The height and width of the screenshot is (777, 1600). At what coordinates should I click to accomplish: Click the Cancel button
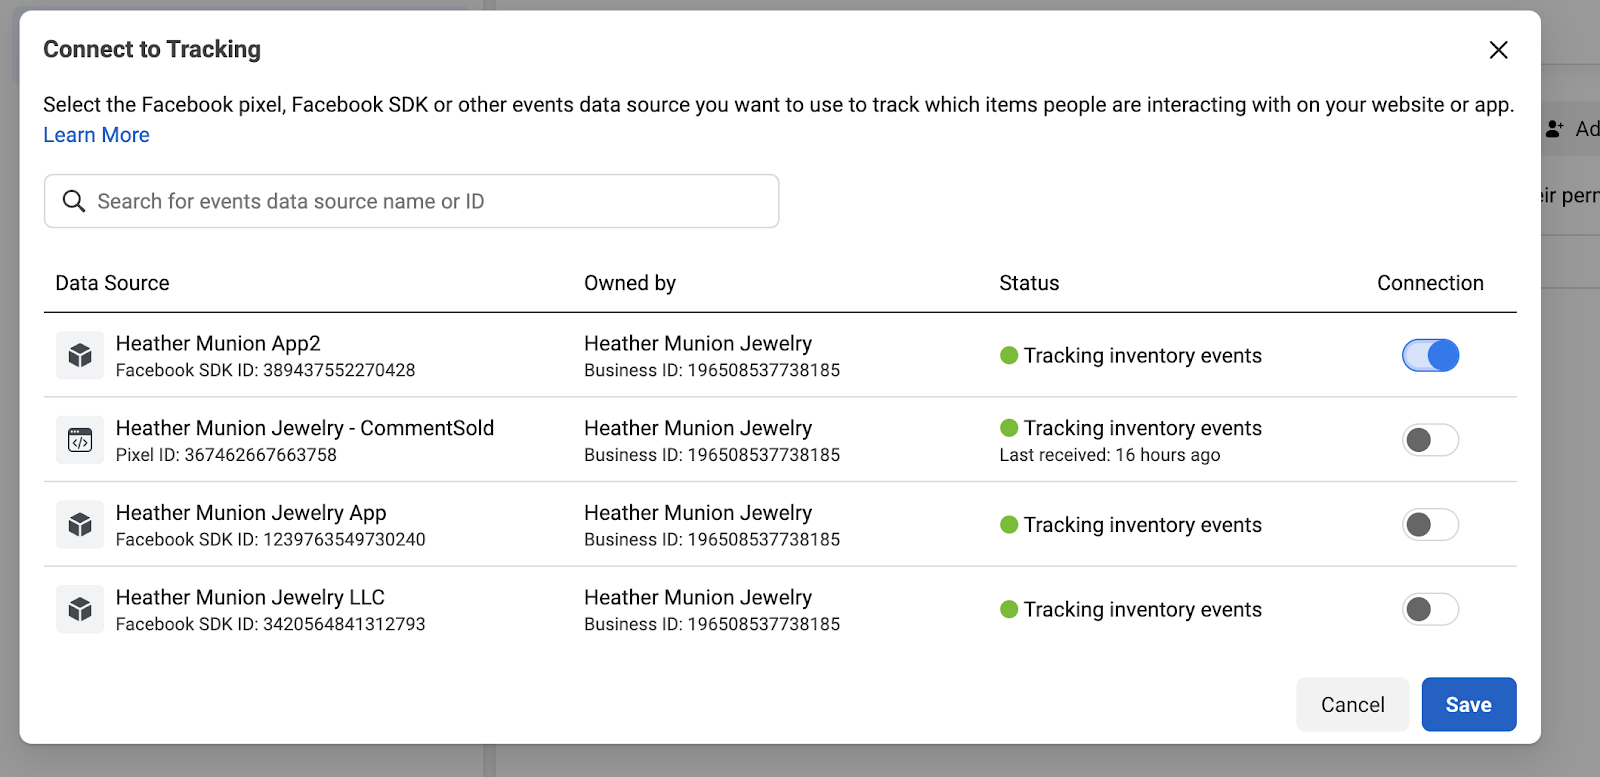pyautogui.click(x=1353, y=704)
